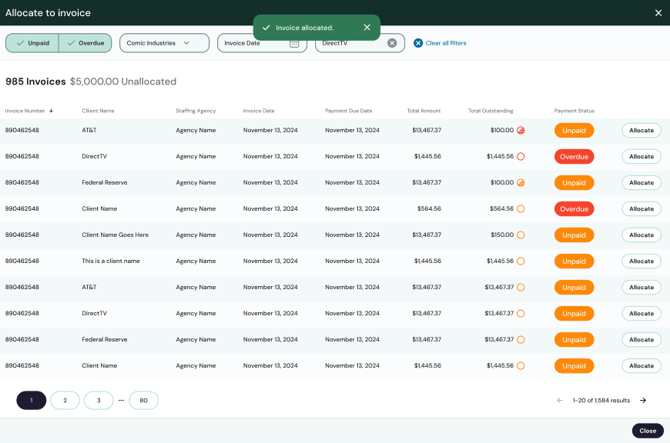Toggle the Overdue filter chip
This screenshot has height=443, width=670.
pyautogui.click(x=85, y=43)
